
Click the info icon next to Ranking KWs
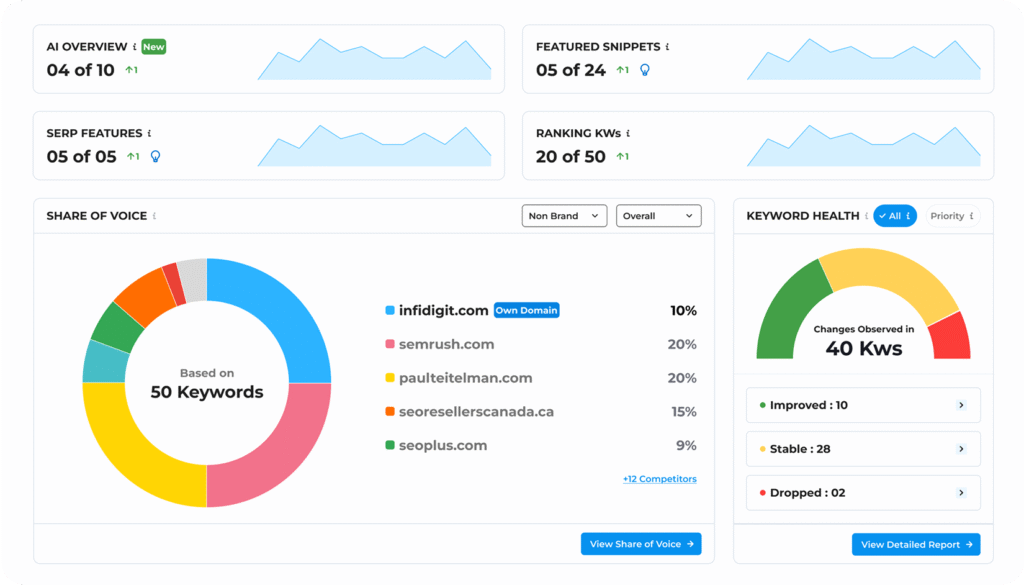628,133
